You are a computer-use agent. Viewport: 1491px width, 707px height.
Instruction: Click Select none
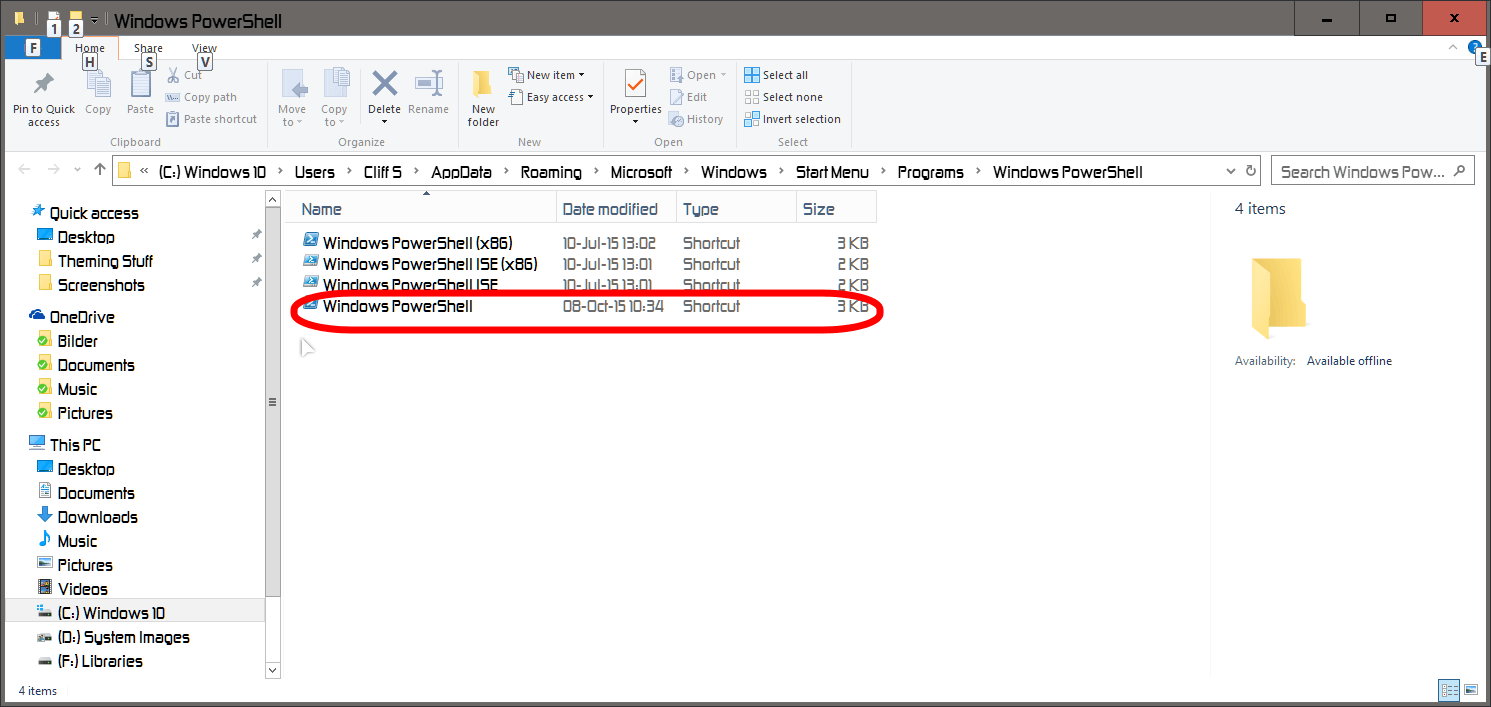click(x=784, y=97)
